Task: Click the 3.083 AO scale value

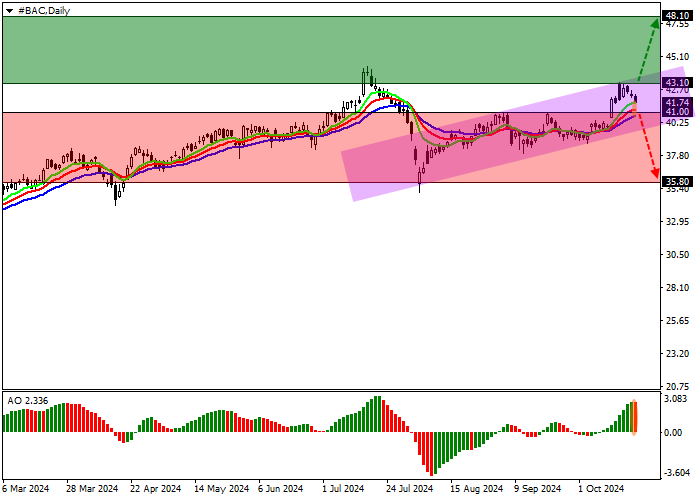Action: (676, 399)
